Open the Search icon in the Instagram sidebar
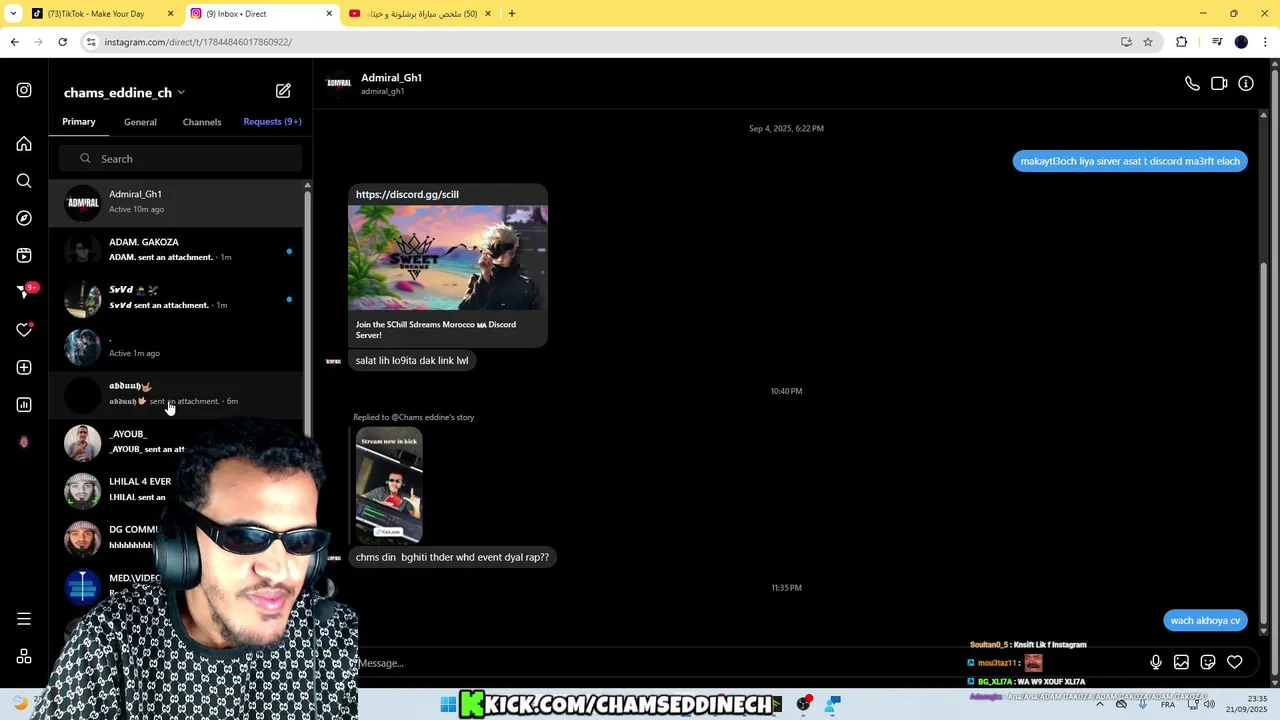Viewport: 1280px width, 720px height. pos(24,181)
